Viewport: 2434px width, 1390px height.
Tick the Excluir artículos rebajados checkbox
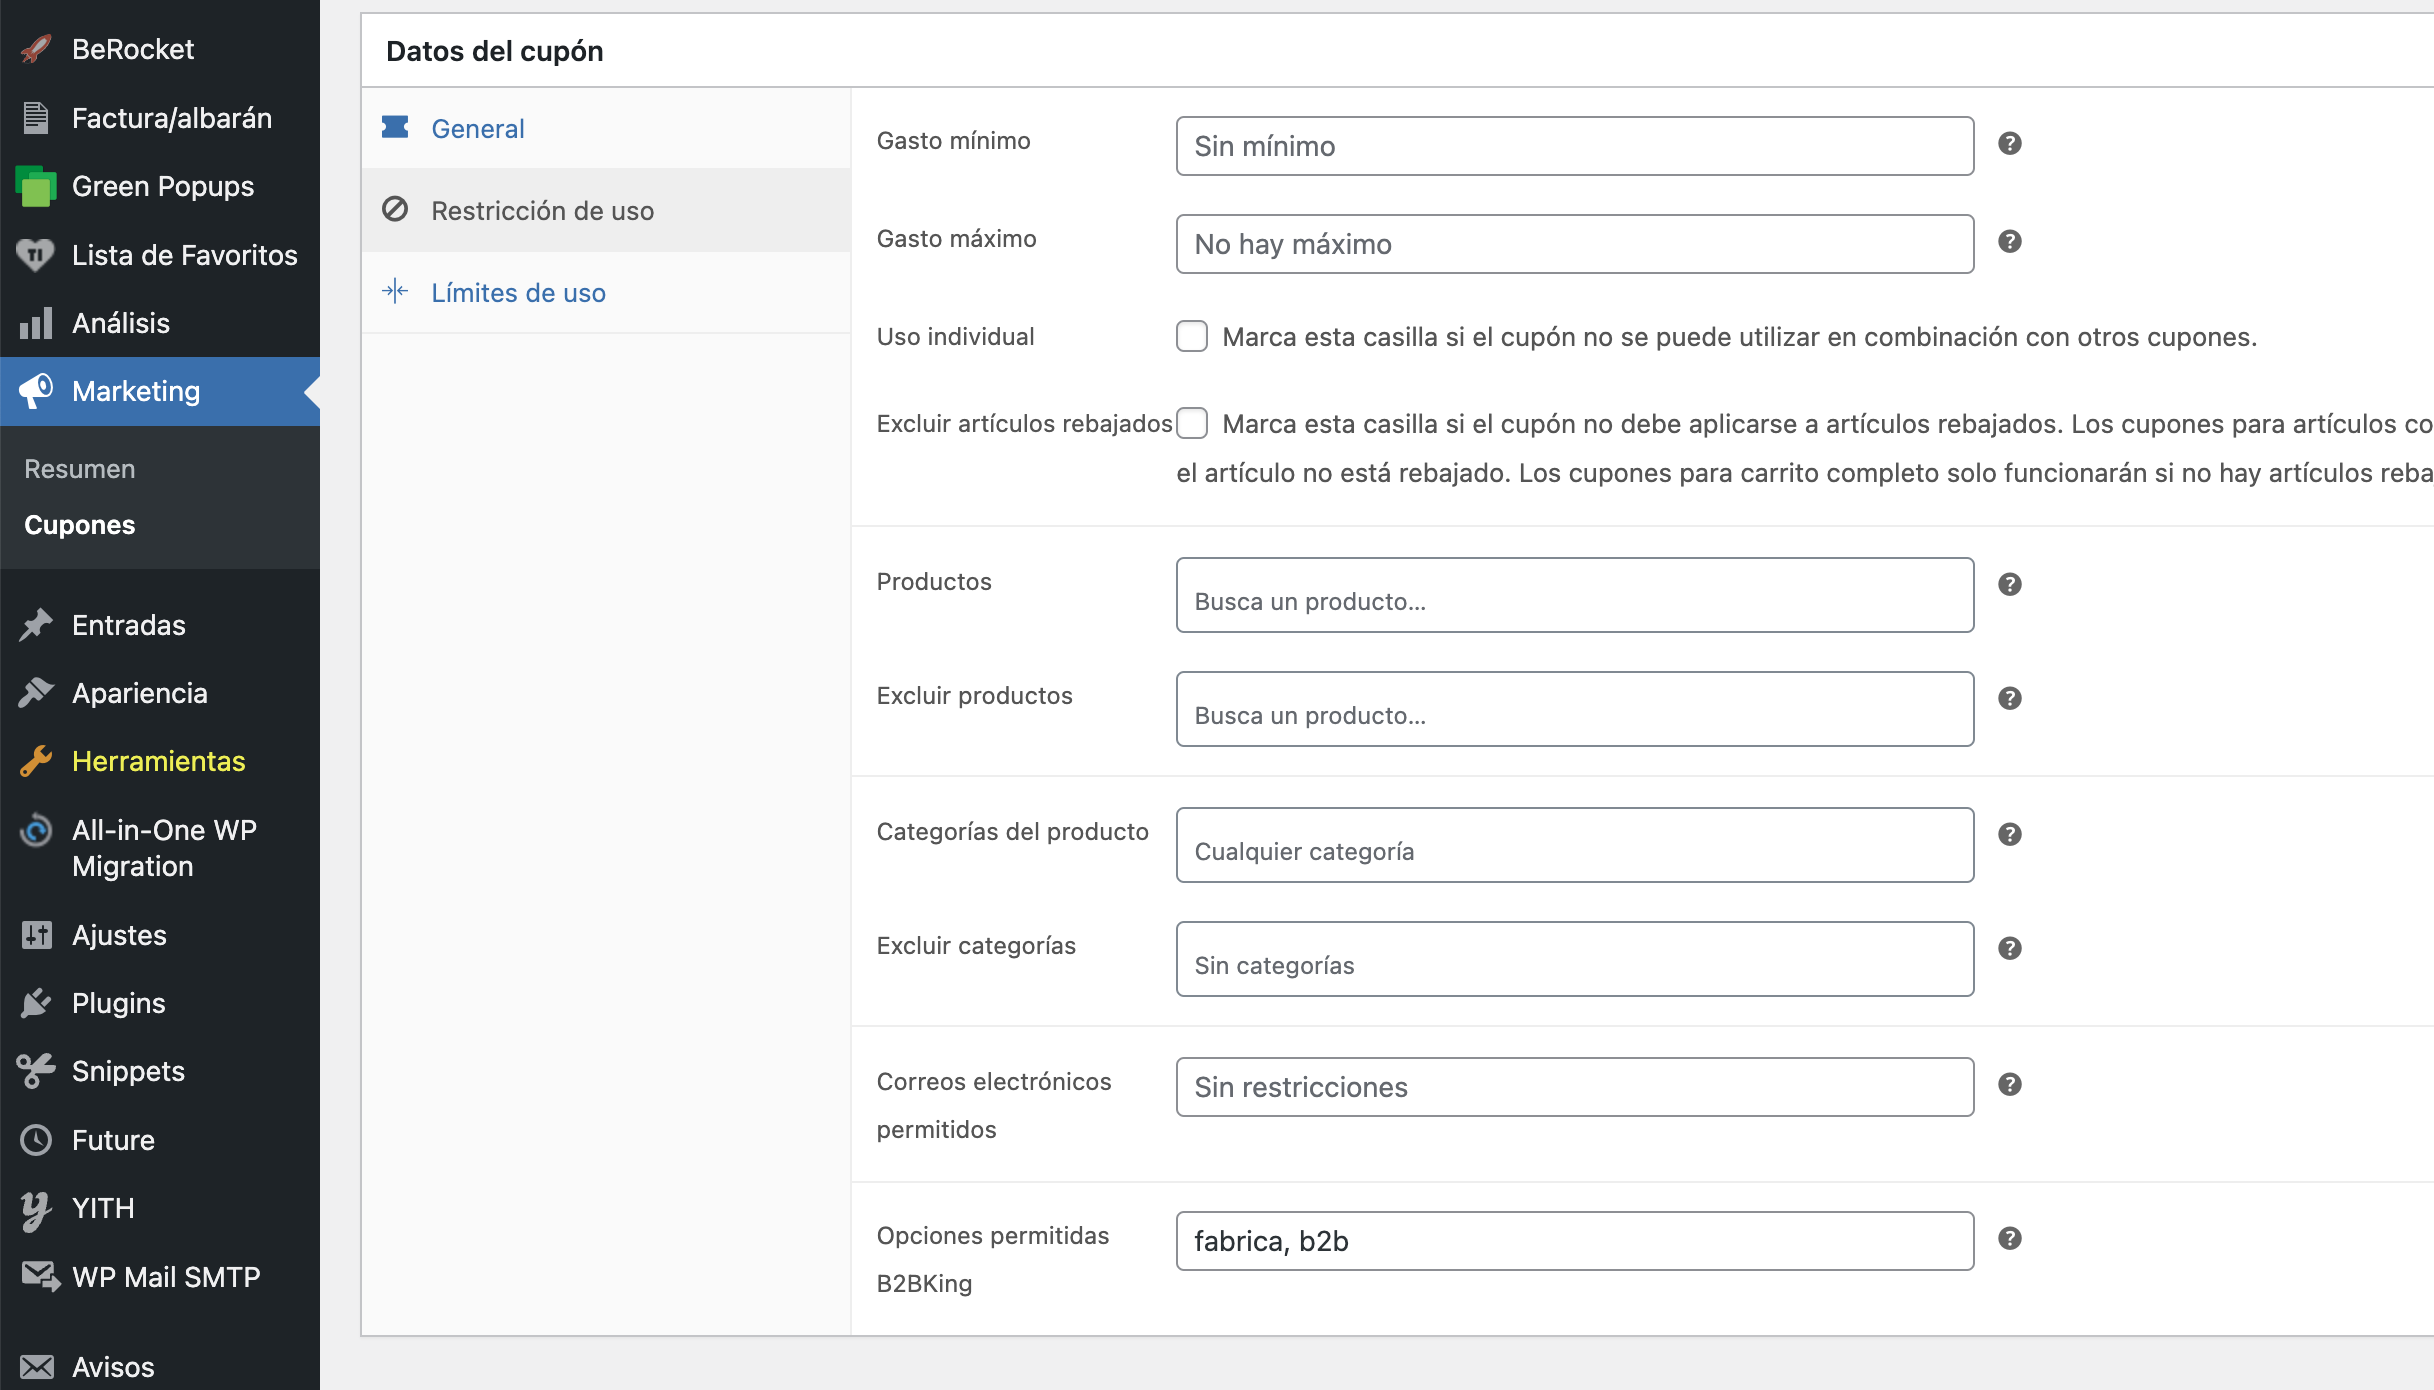coord(1192,423)
